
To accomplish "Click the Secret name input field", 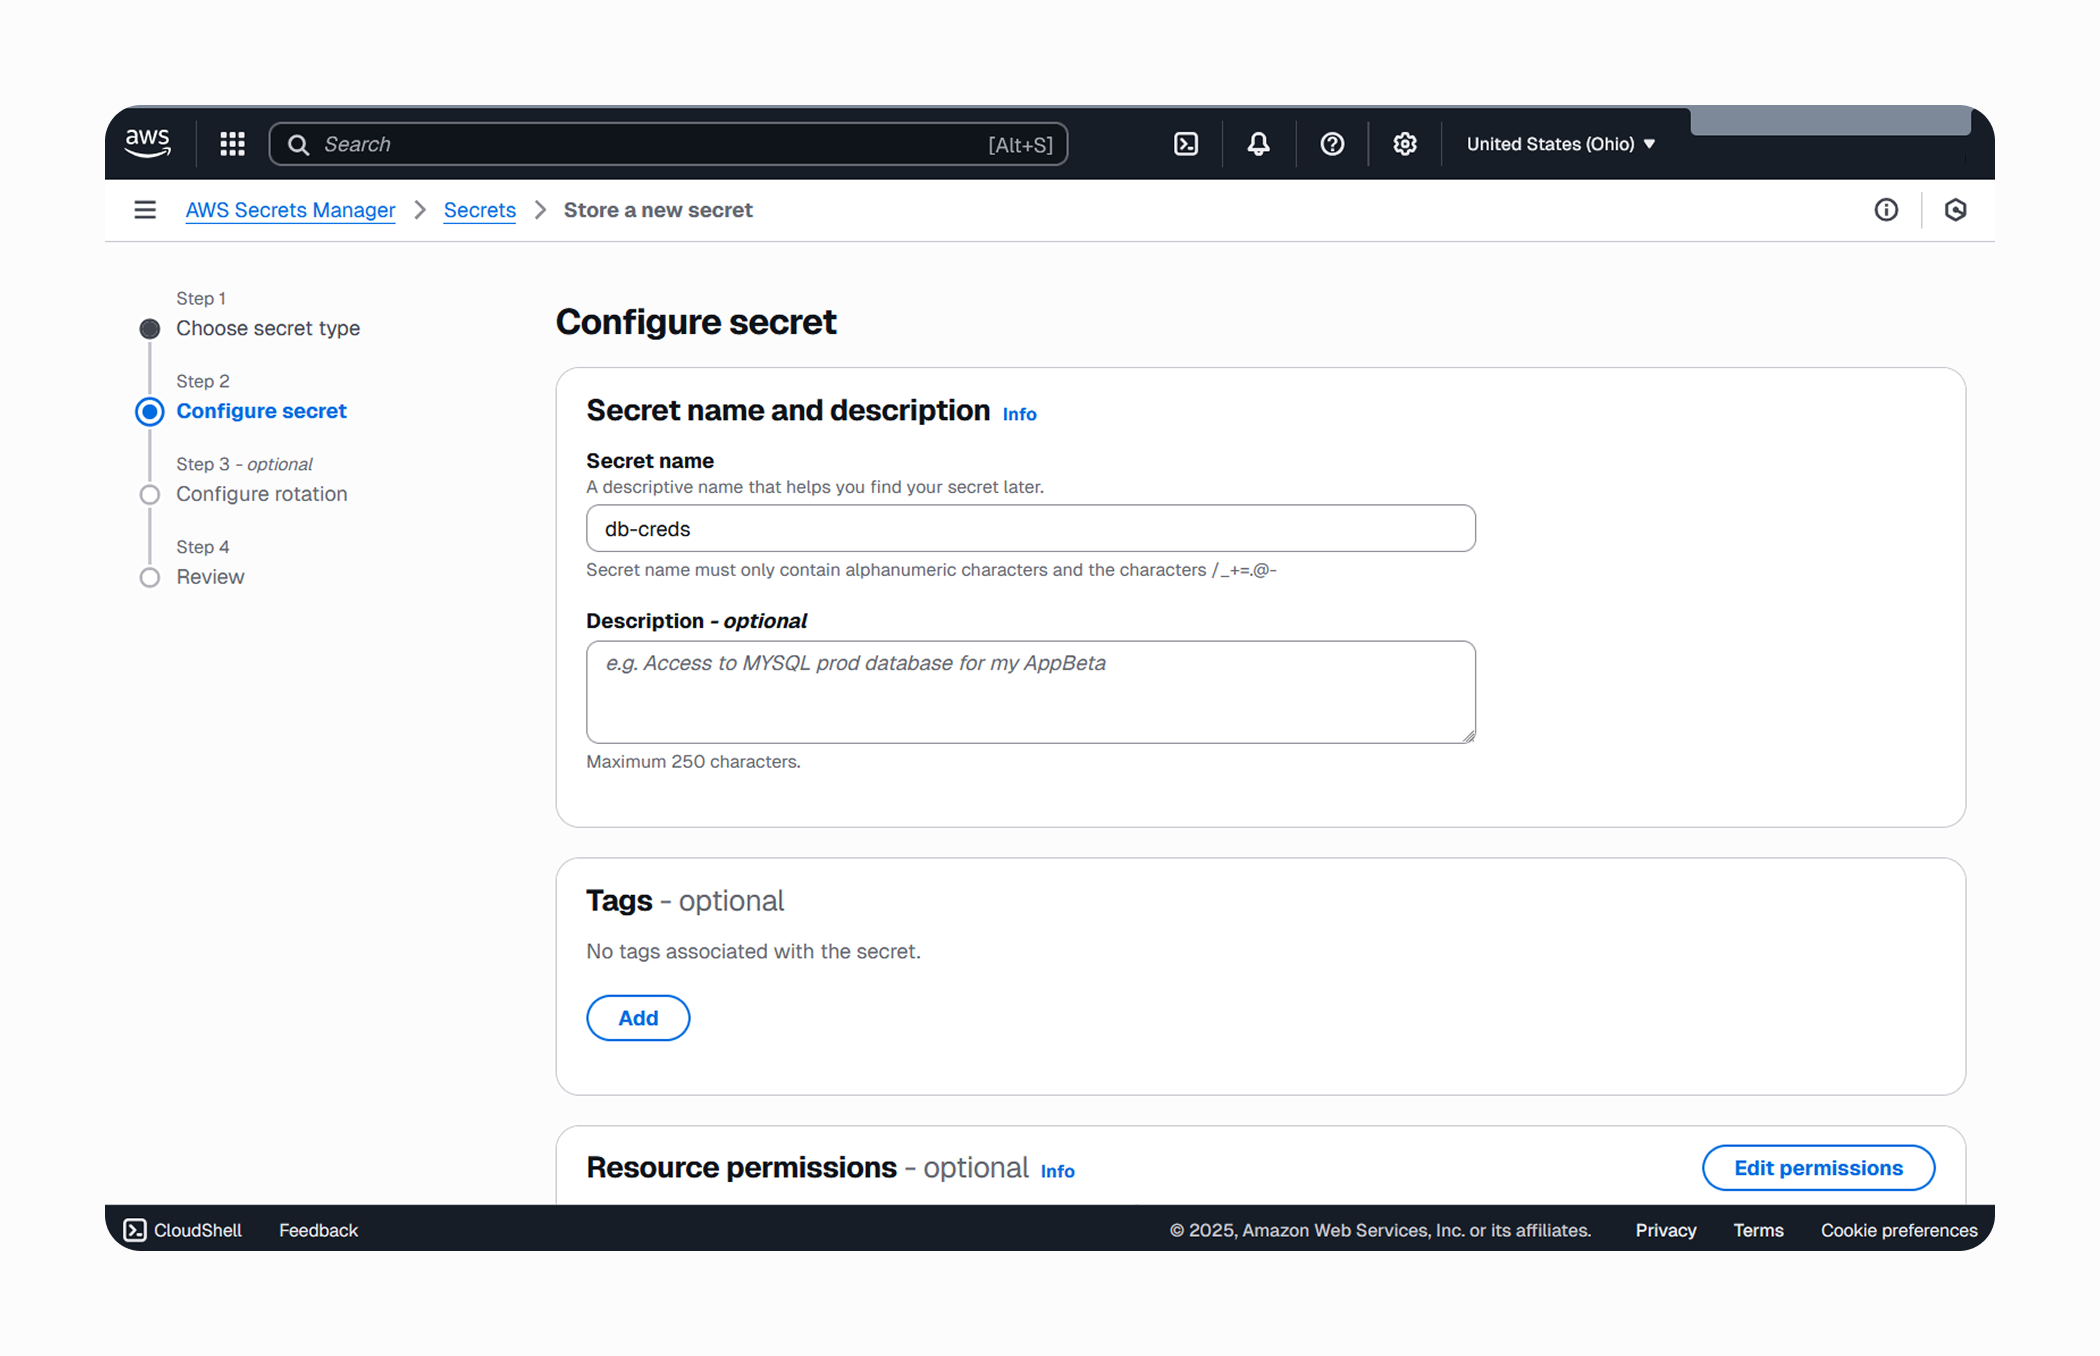I will [1031, 528].
